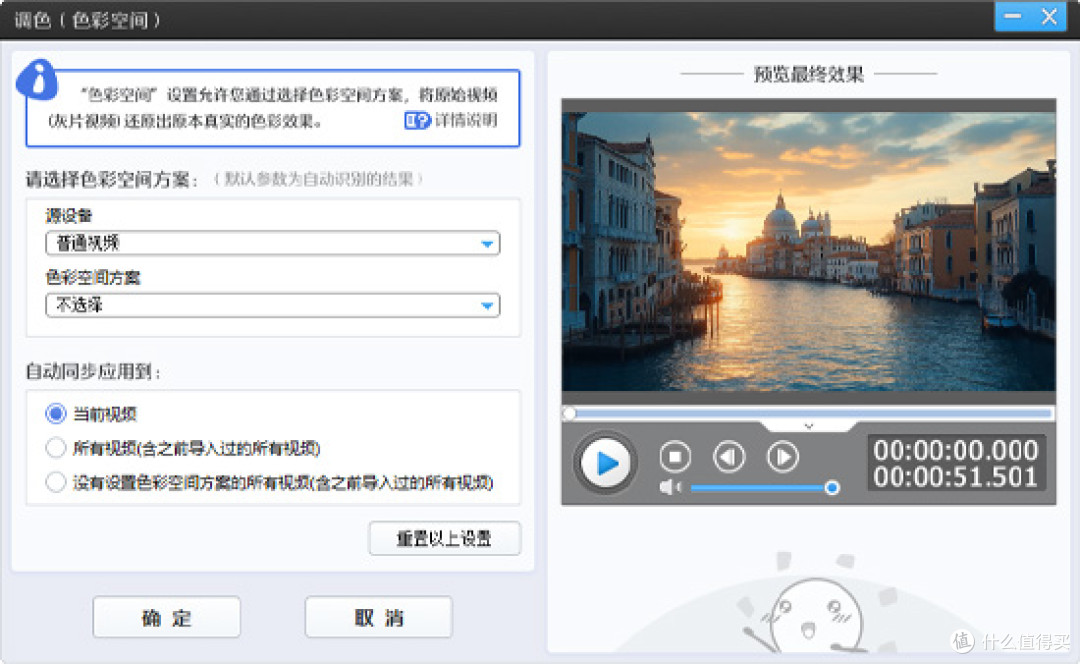Stop the preview playback
1080x664 pixels.
click(675, 457)
